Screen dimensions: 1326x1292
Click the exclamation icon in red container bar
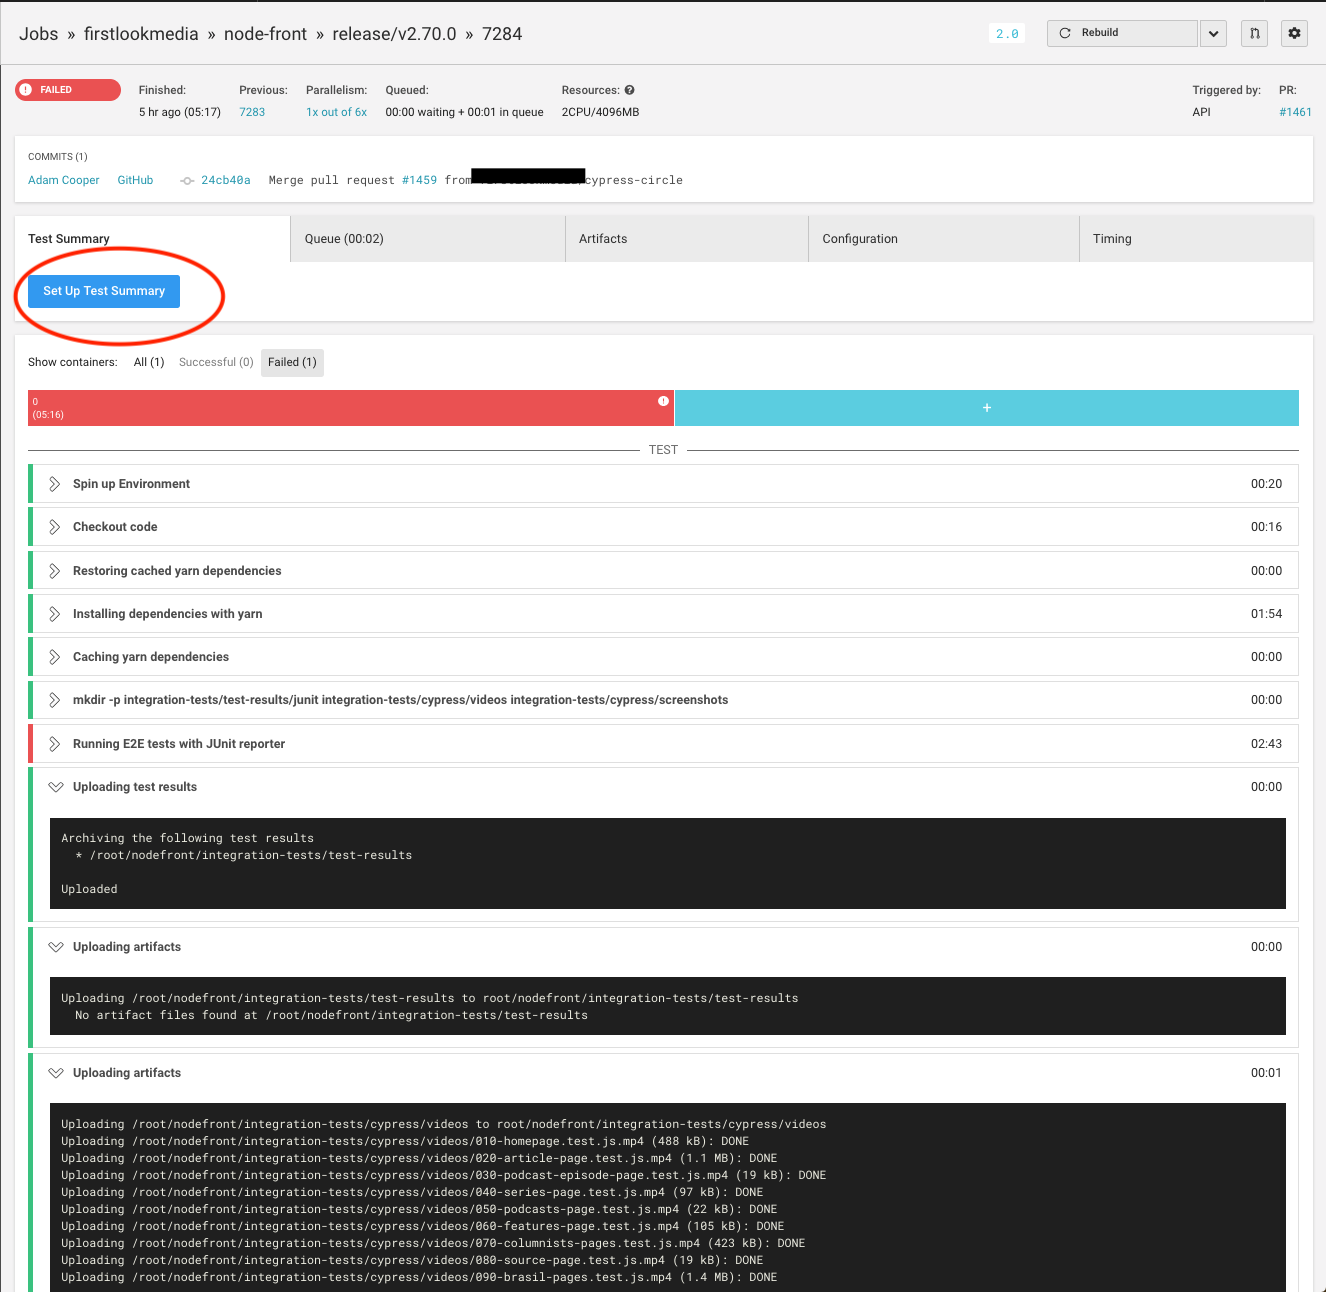(663, 401)
